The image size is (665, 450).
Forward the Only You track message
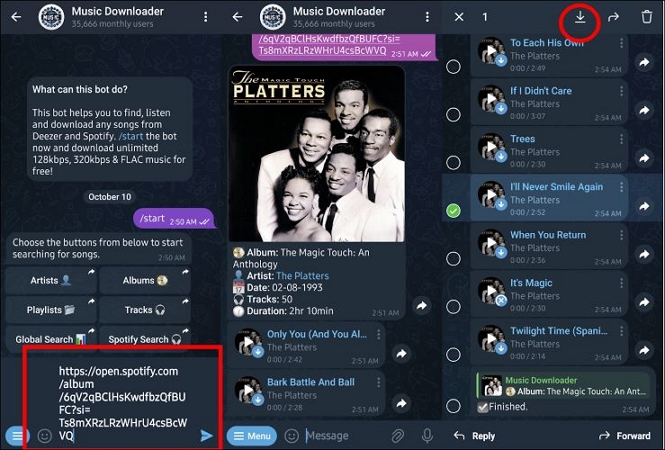401,353
